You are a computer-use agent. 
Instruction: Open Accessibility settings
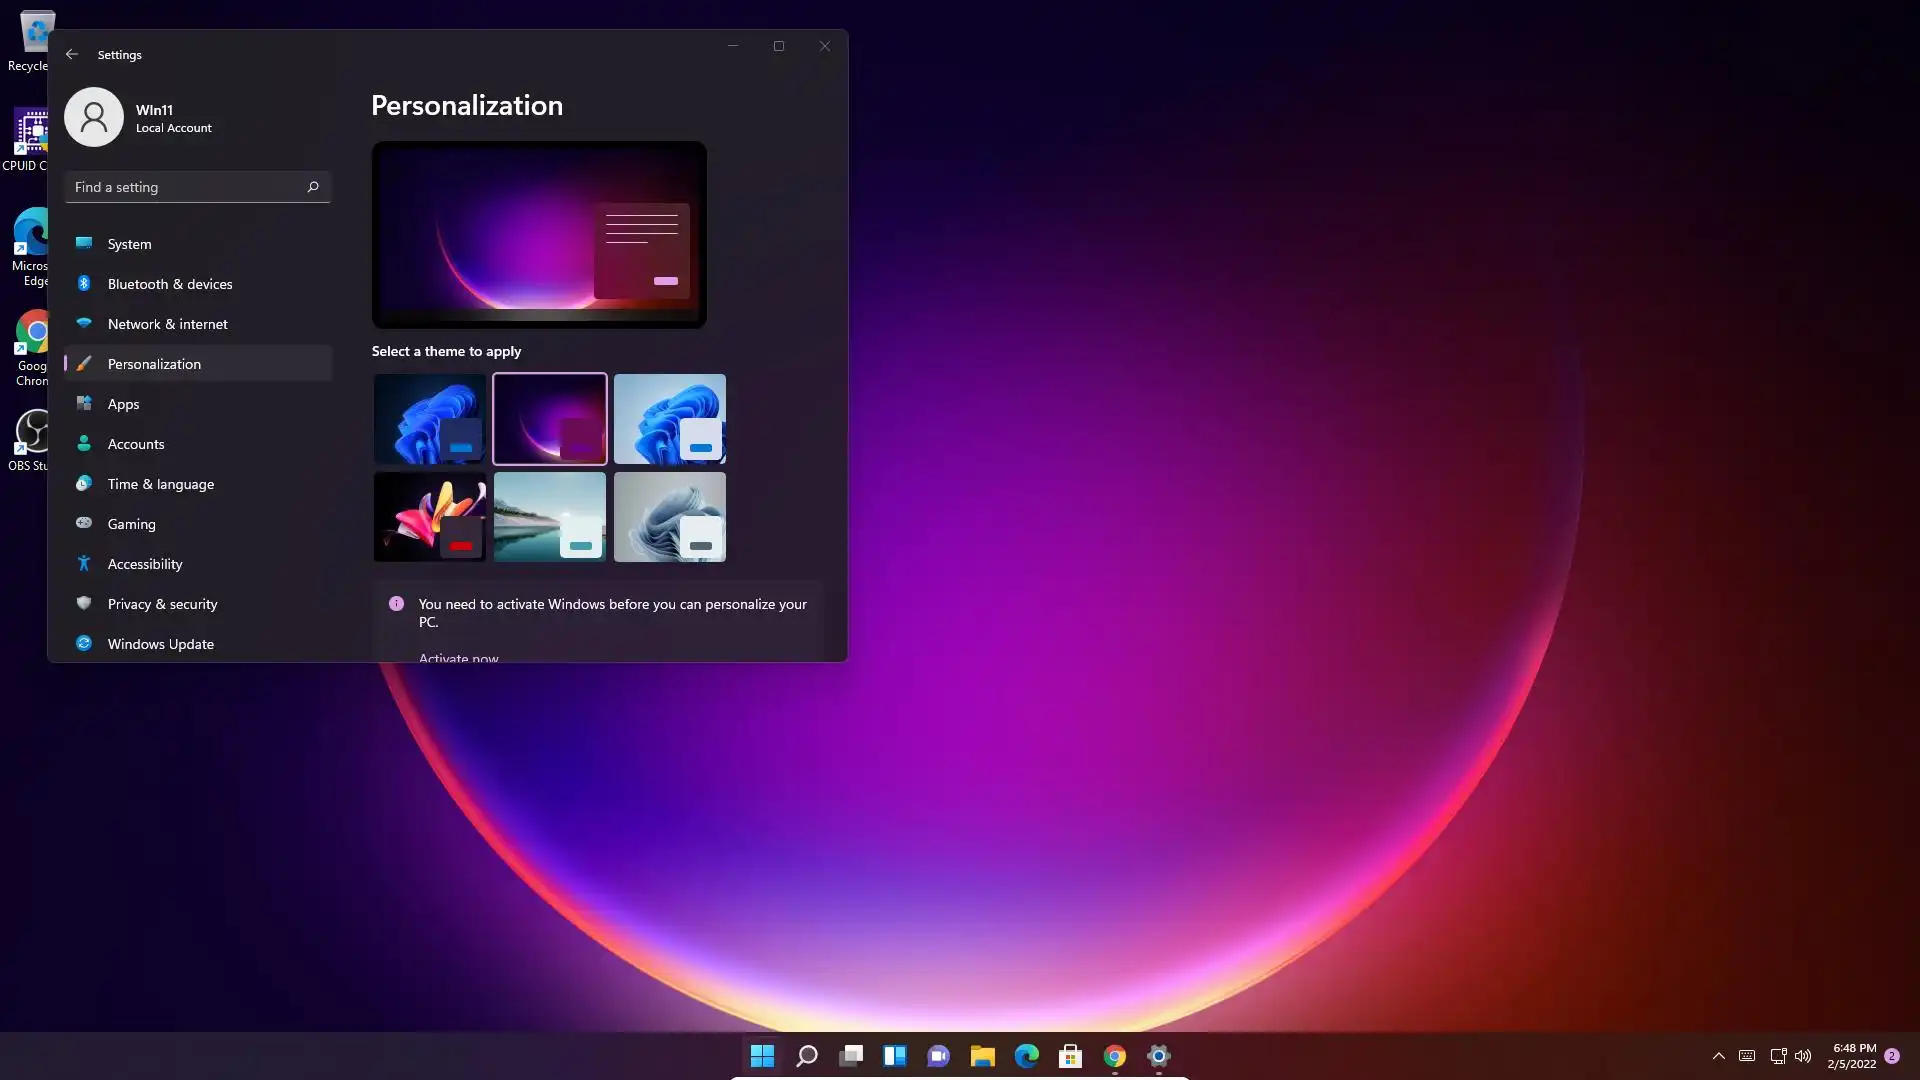[x=145, y=564]
